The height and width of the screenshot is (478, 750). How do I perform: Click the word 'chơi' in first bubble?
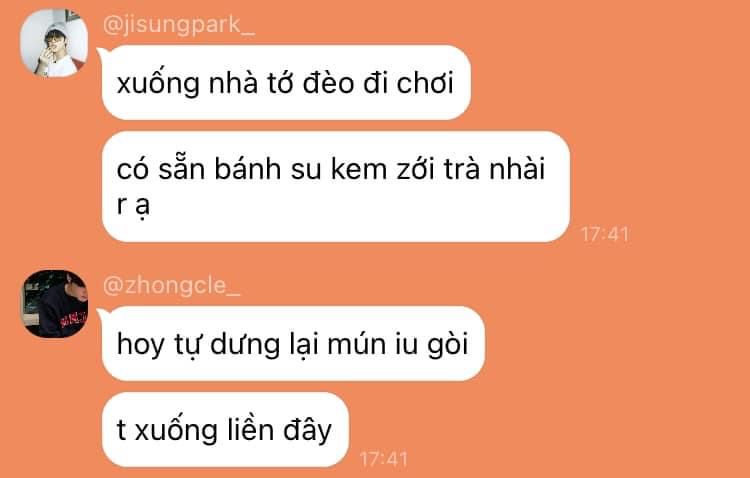425,83
